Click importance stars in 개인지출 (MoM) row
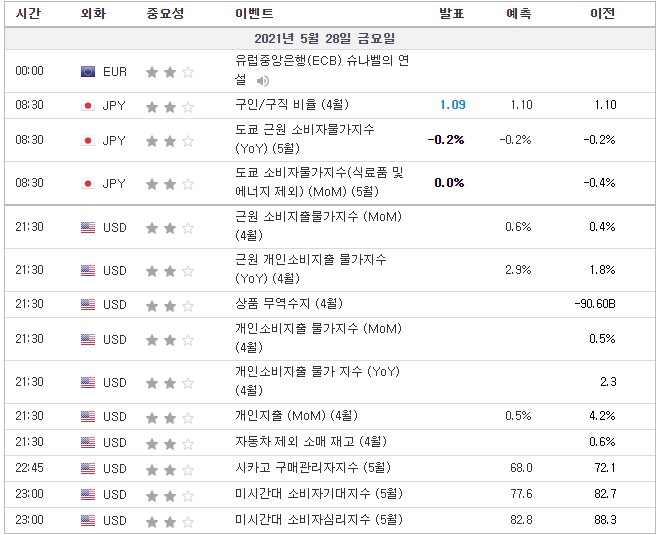658x535 pixels. click(168, 416)
